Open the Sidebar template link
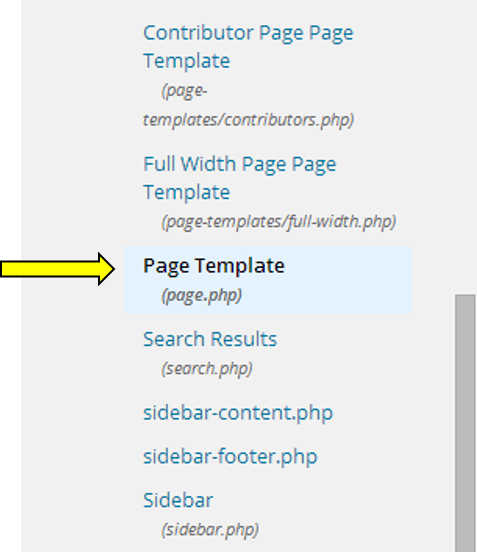477x552 pixels. (178, 500)
